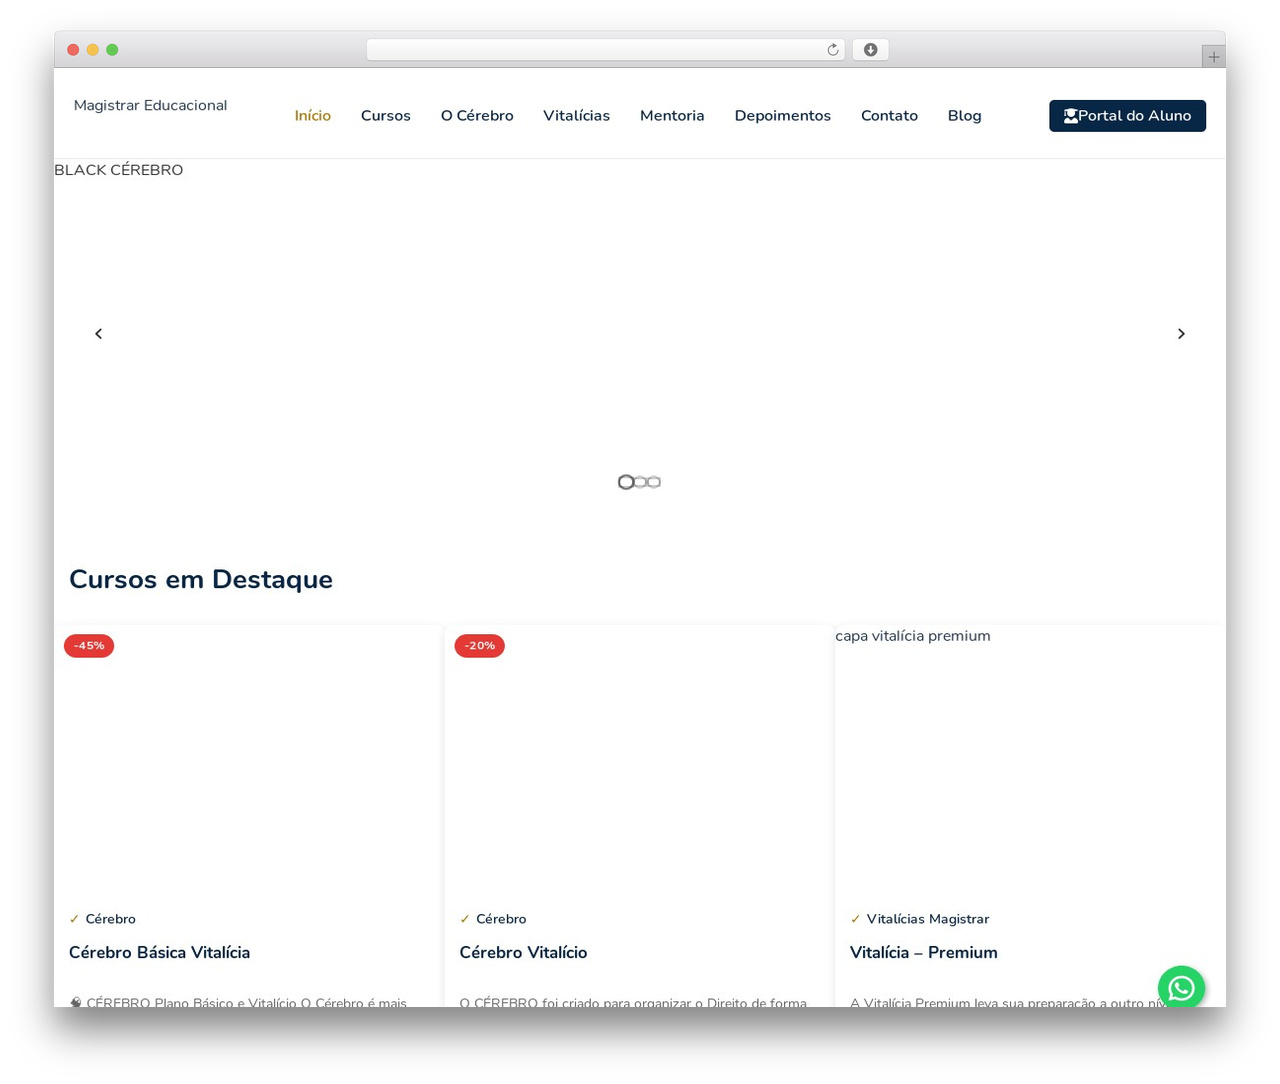Open the Cursos menu item

coord(386,116)
